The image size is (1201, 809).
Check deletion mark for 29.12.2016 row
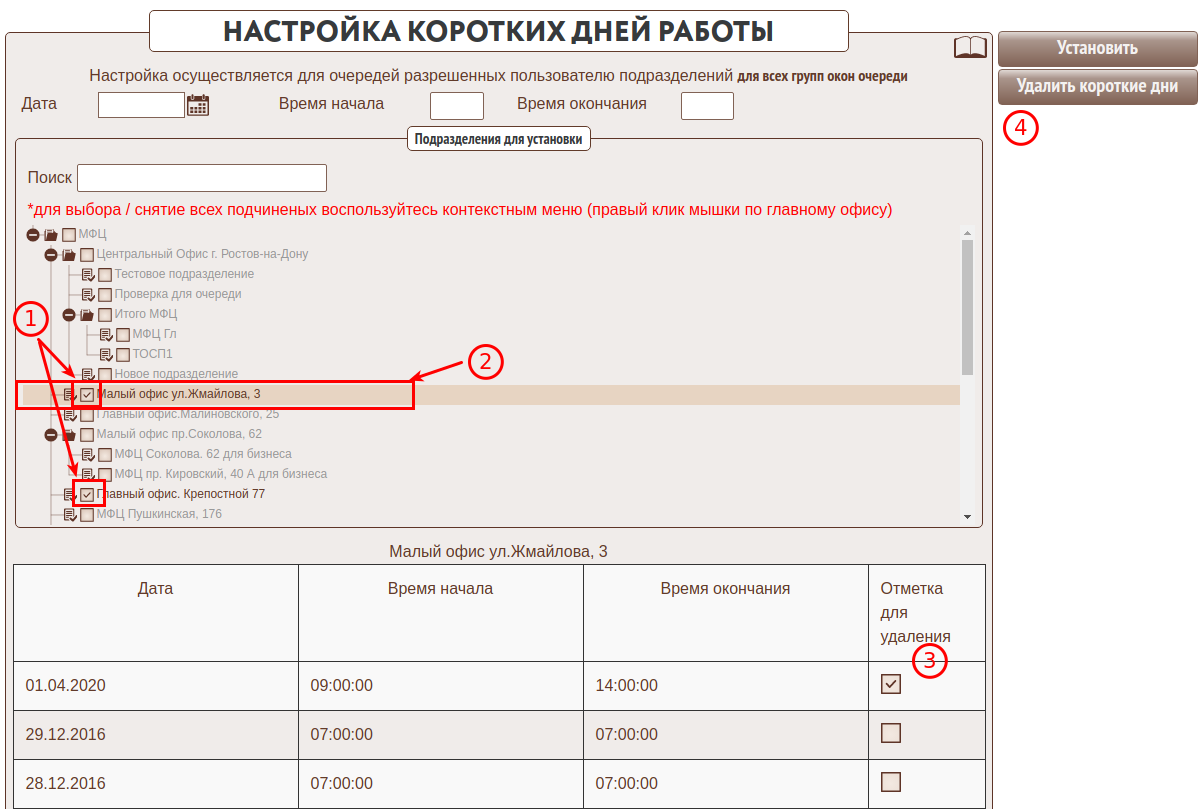click(890, 733)
